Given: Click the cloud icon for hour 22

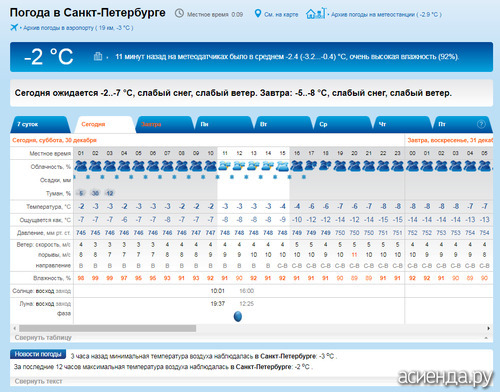Looking at the screenshot, I should coord(383,166).
